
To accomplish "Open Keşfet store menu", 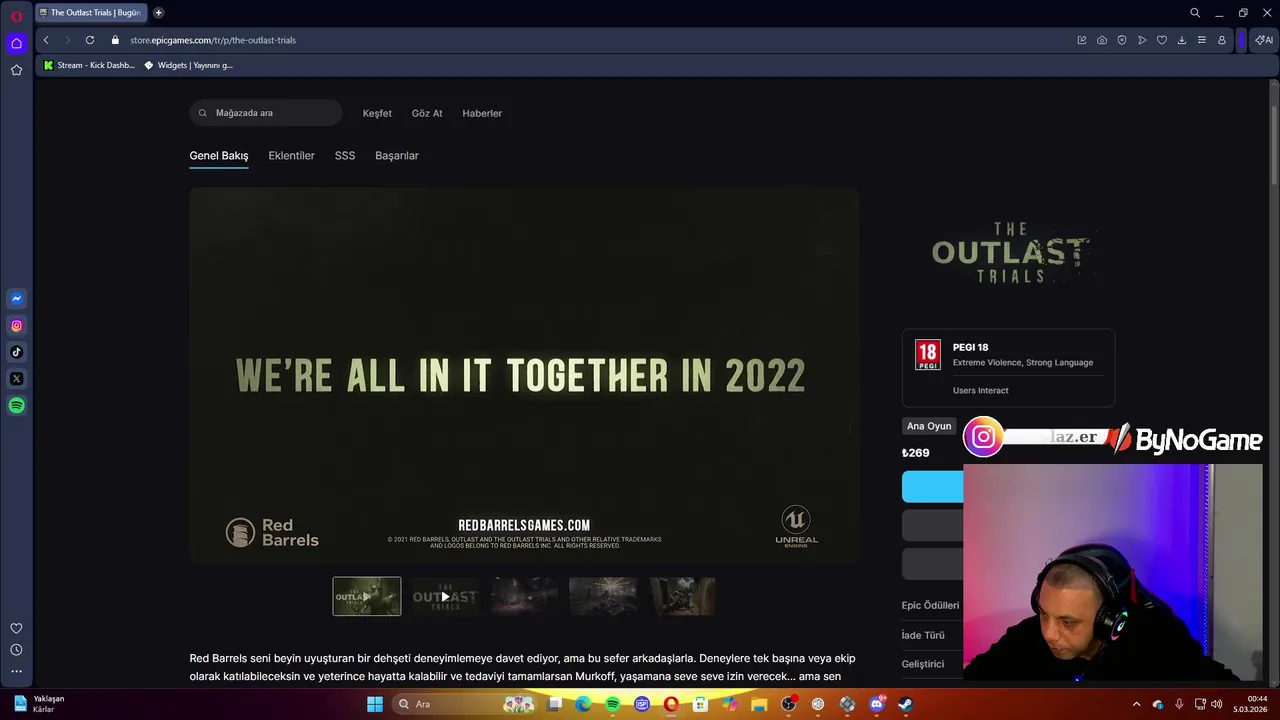I will coord(377,113).
